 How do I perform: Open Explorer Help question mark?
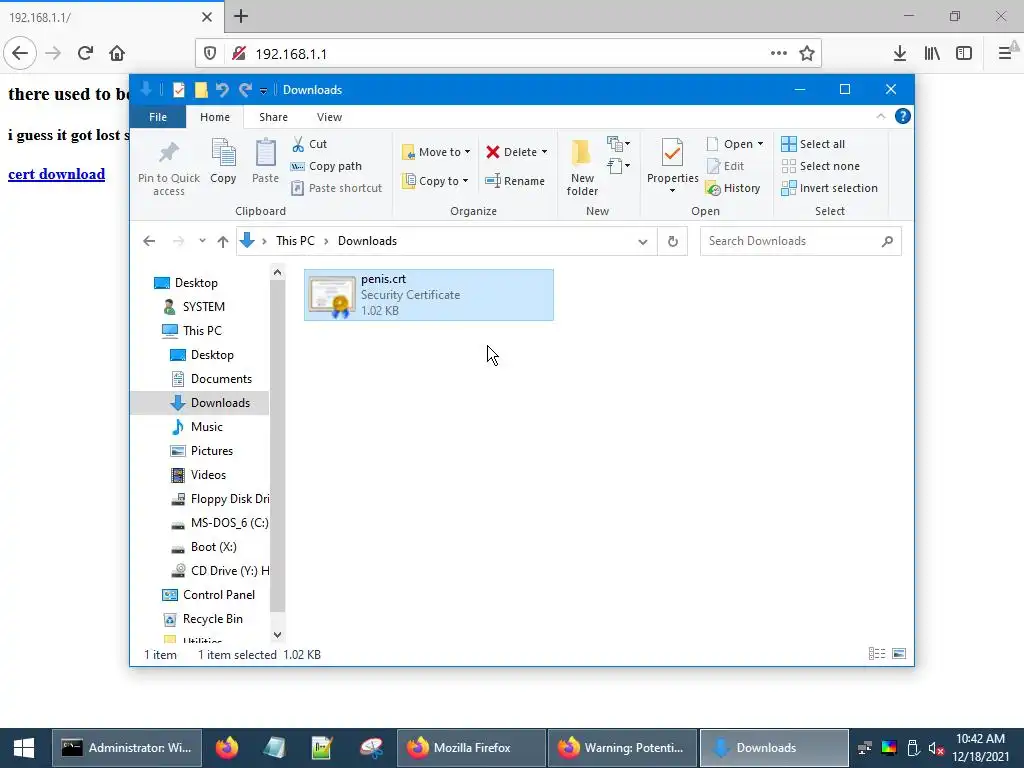click(x=903, y=116)
